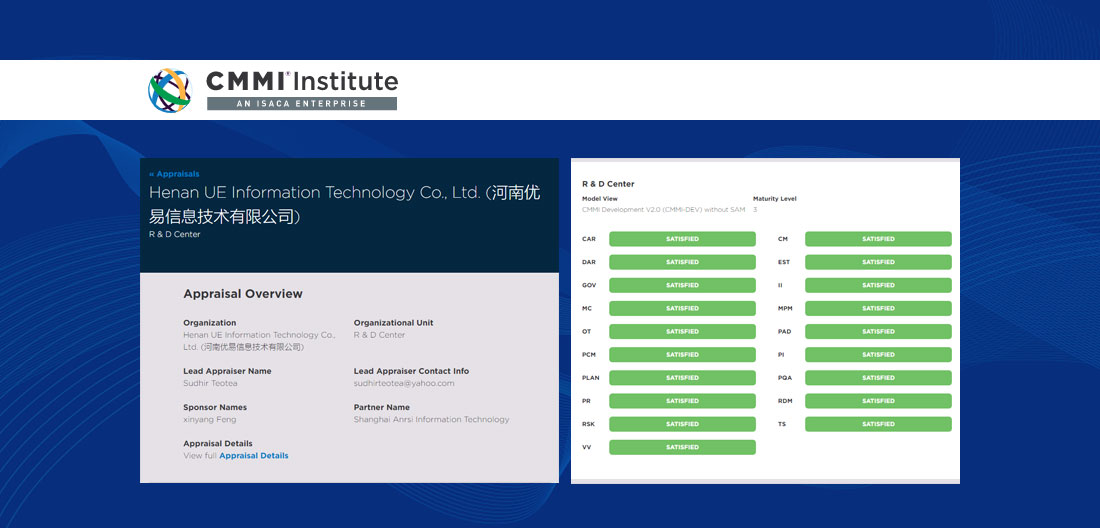Select the Appraisal Overview heading

(243, 294)
